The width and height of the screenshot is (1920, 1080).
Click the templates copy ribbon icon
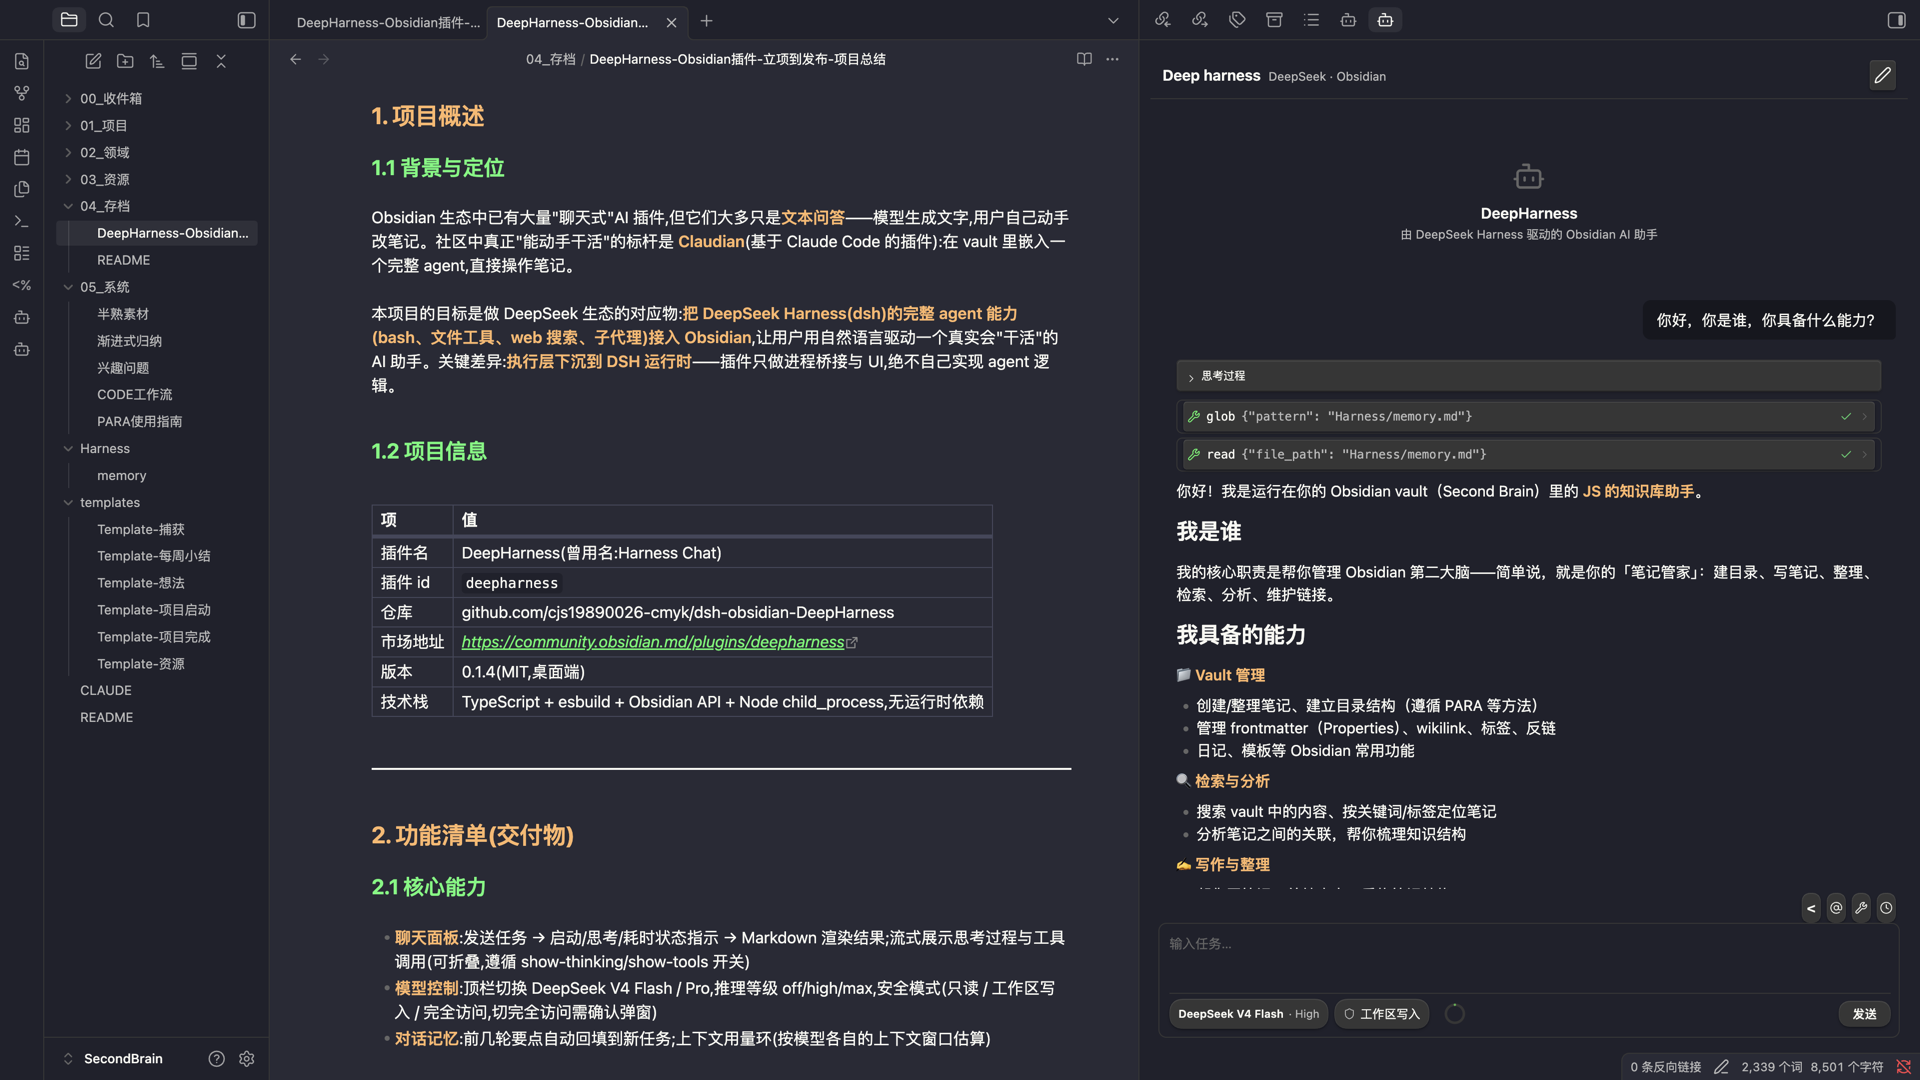(x=22, y=189)
